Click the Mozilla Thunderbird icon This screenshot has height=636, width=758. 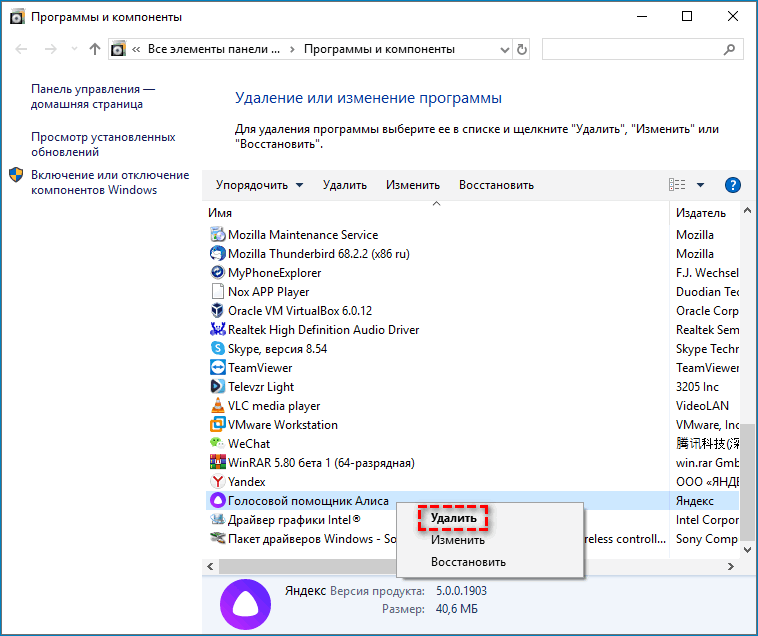218,254
